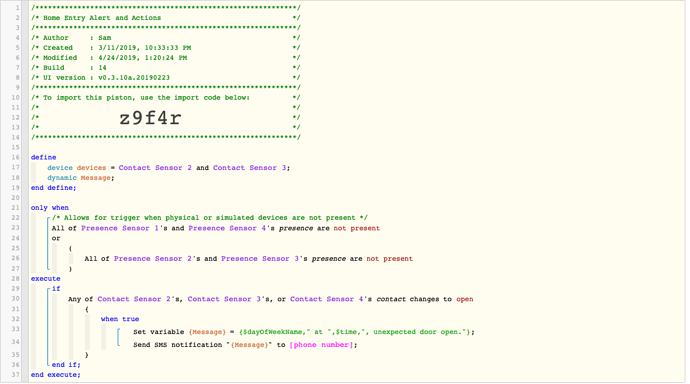Select the 'define' keyword on line 16

click(x=44, y=157)
